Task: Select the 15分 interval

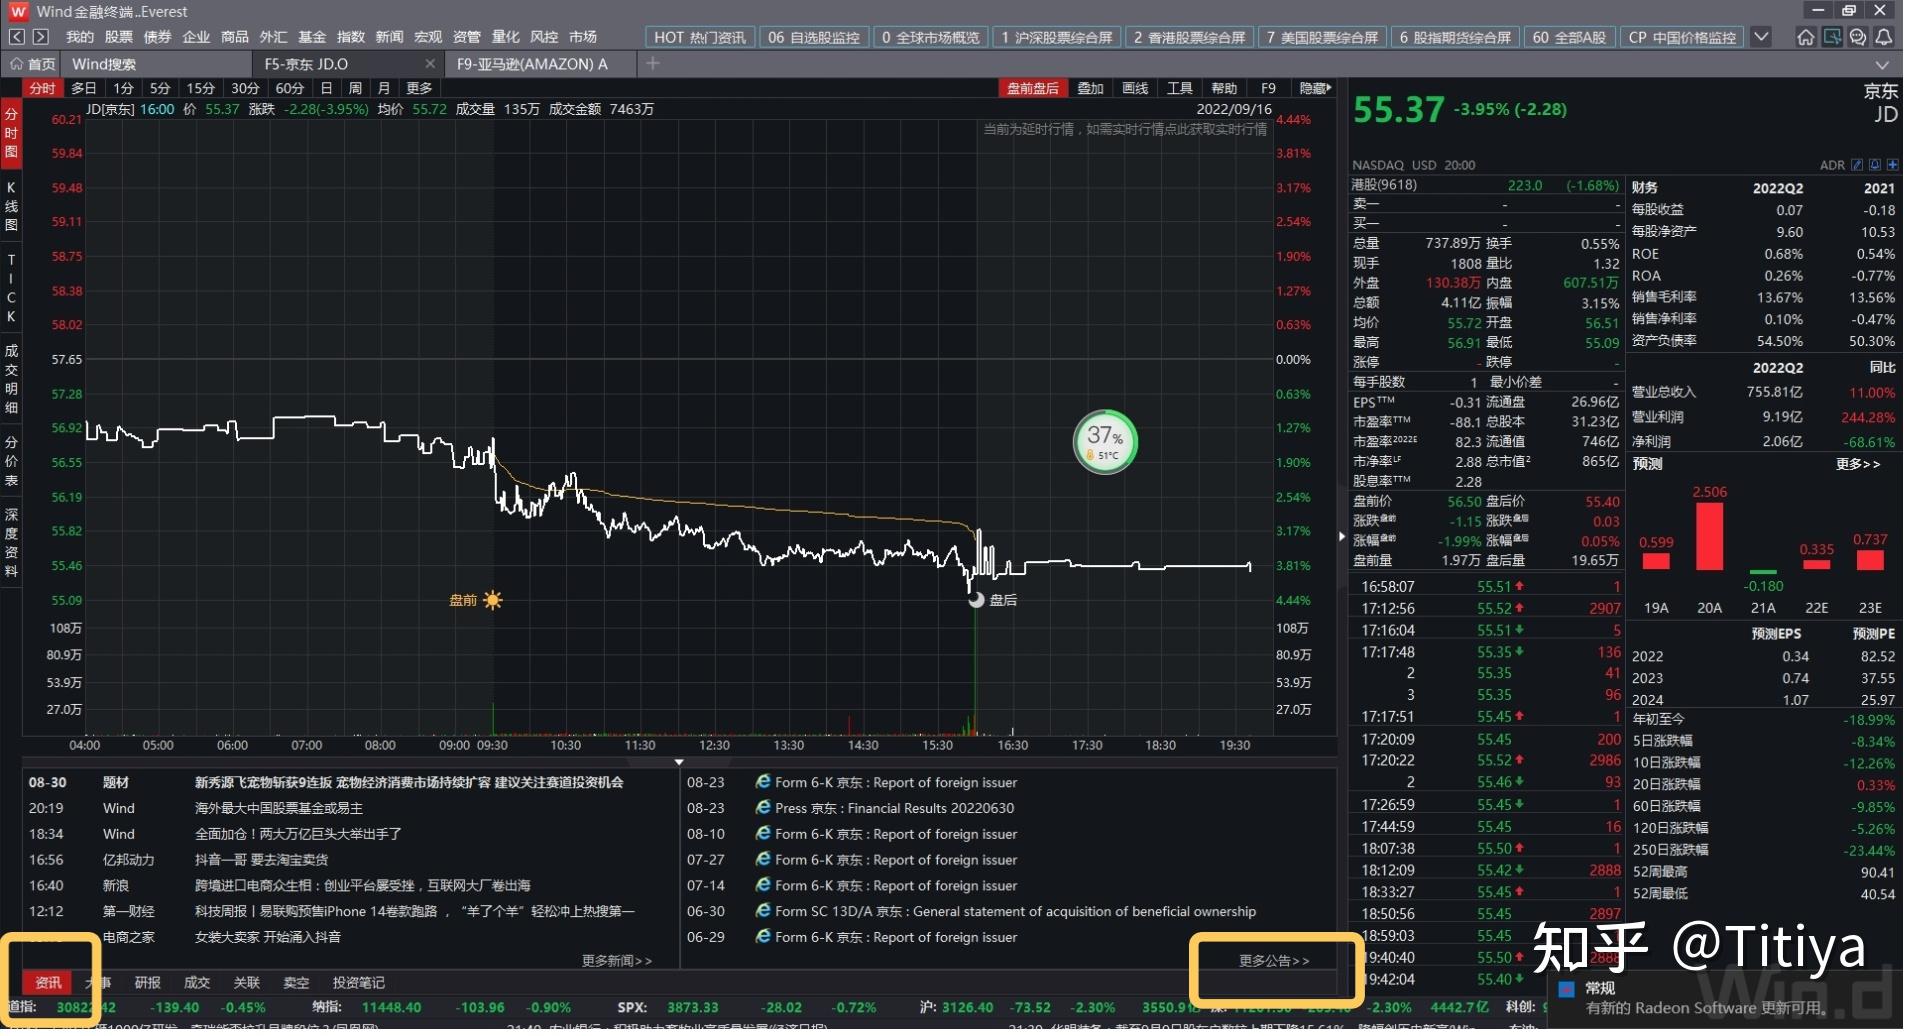Action: pos(202,89)
